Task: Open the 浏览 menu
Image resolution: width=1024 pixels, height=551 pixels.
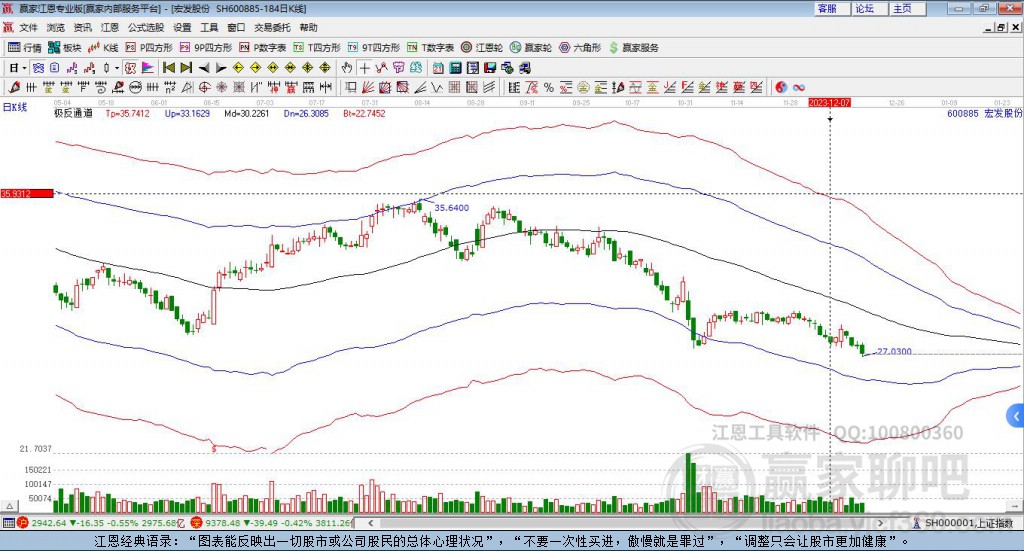Action: tap(56, 27)
